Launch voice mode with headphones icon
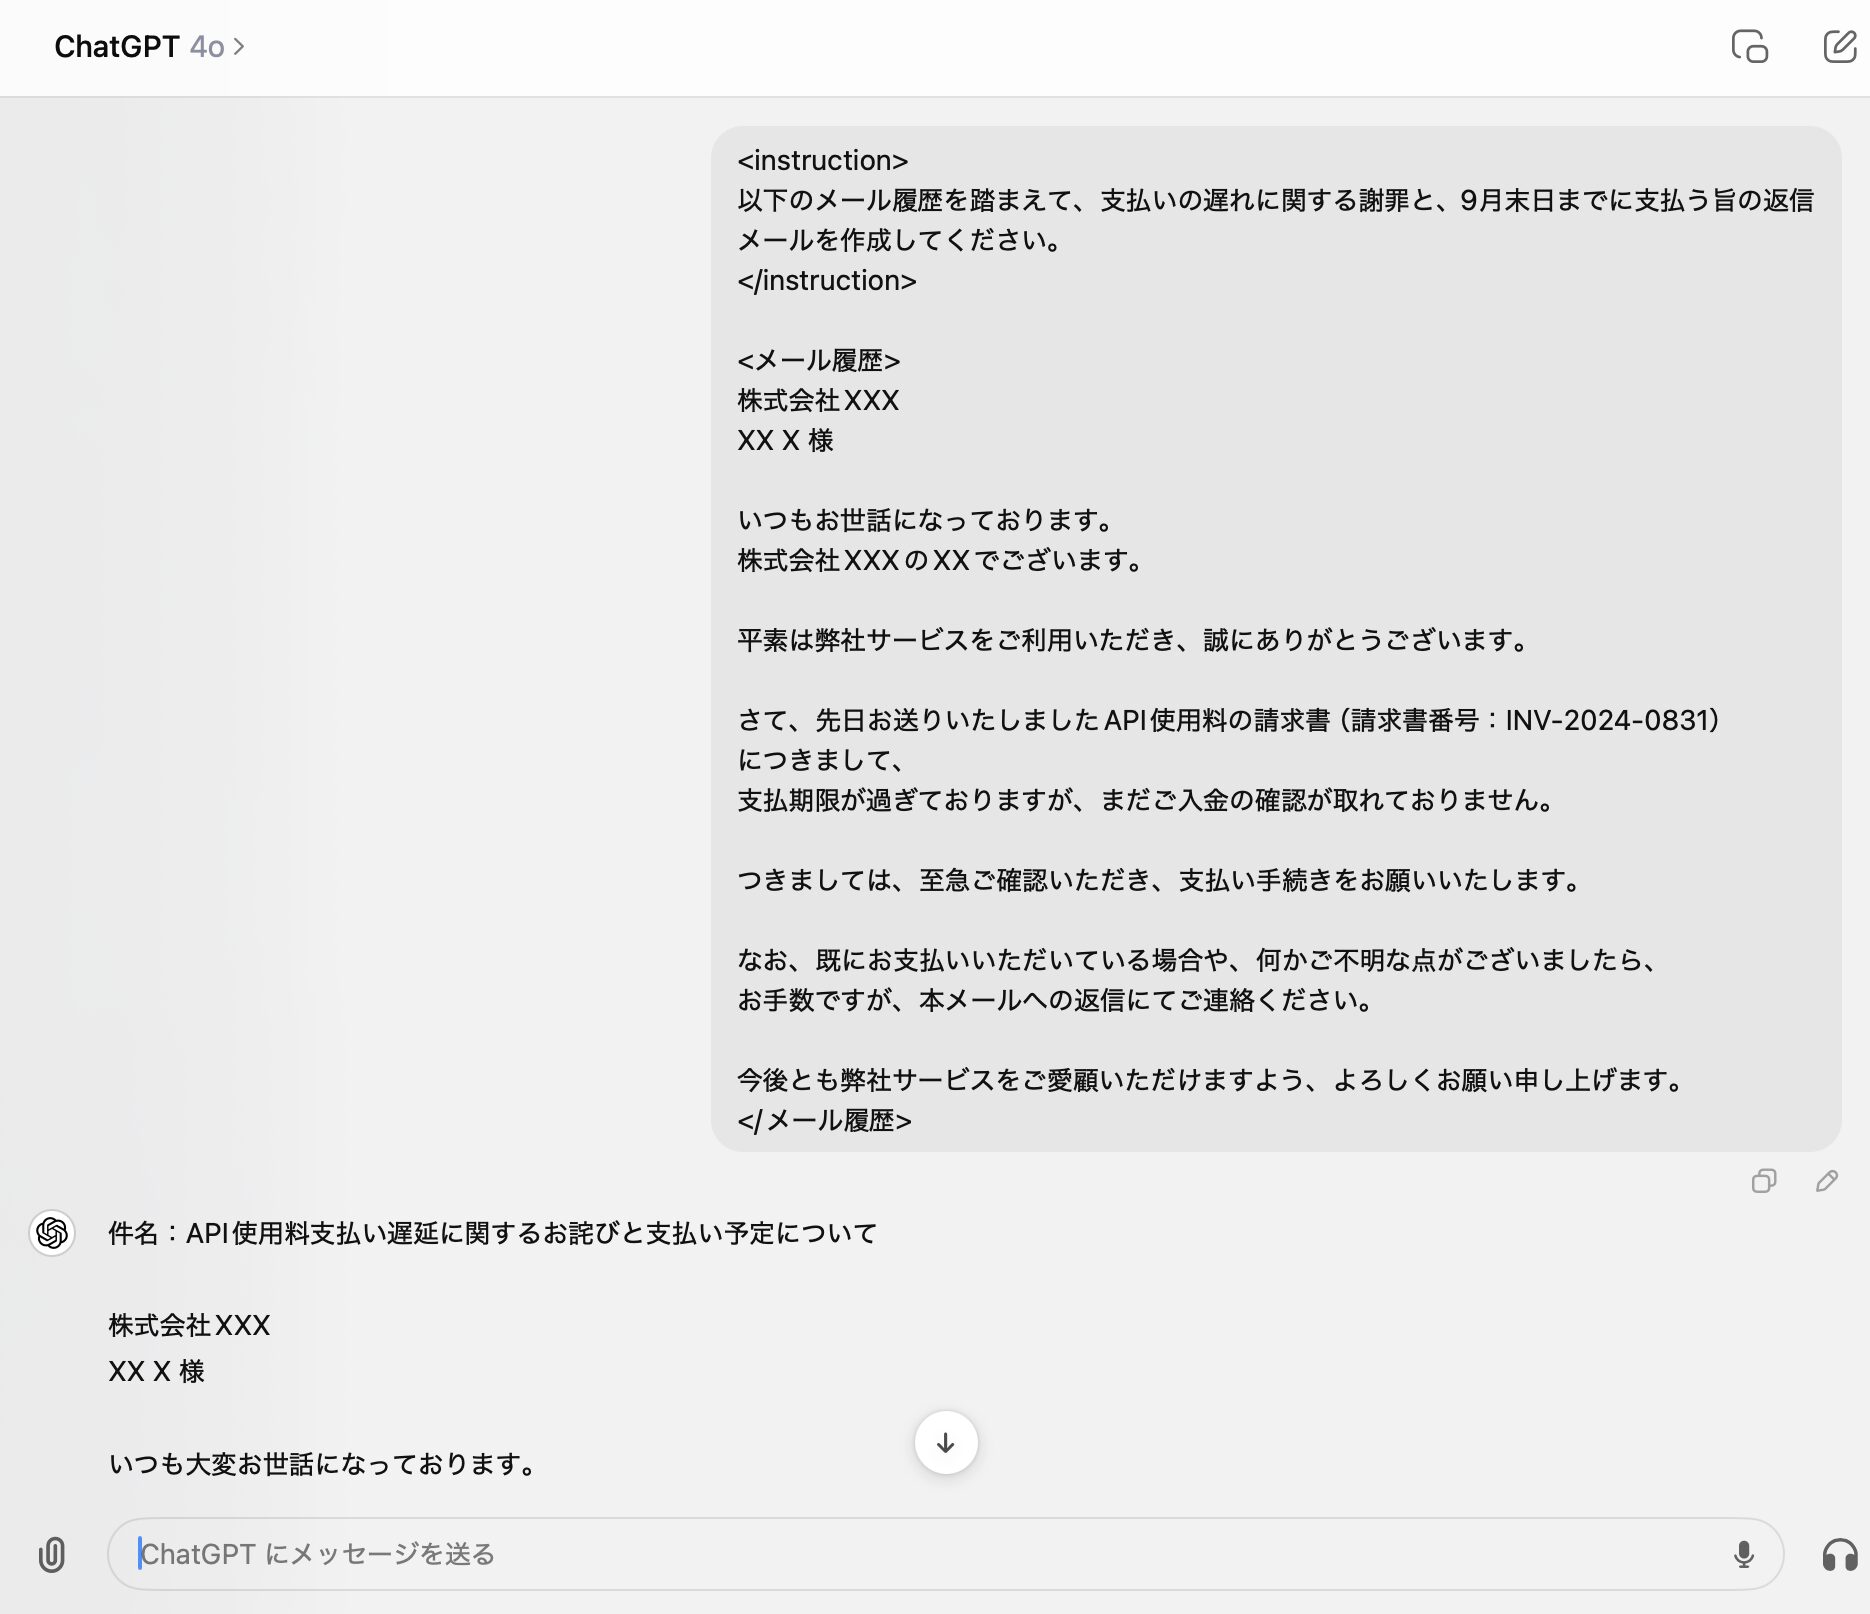This screenshot has height=1614, width=1870. tap(1839, 1554)
